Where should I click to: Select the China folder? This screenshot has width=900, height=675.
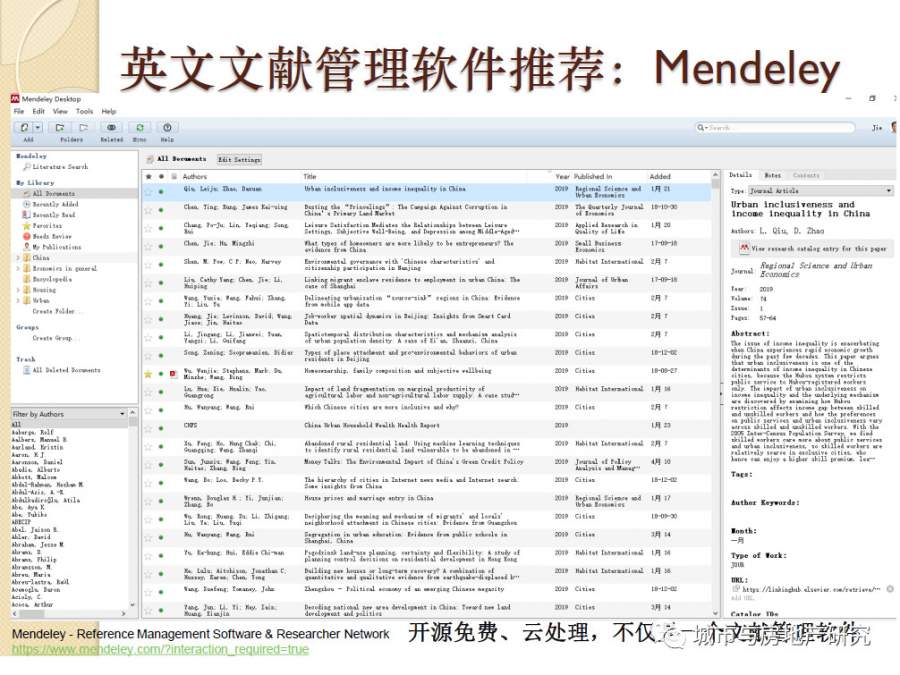(36, 258)
